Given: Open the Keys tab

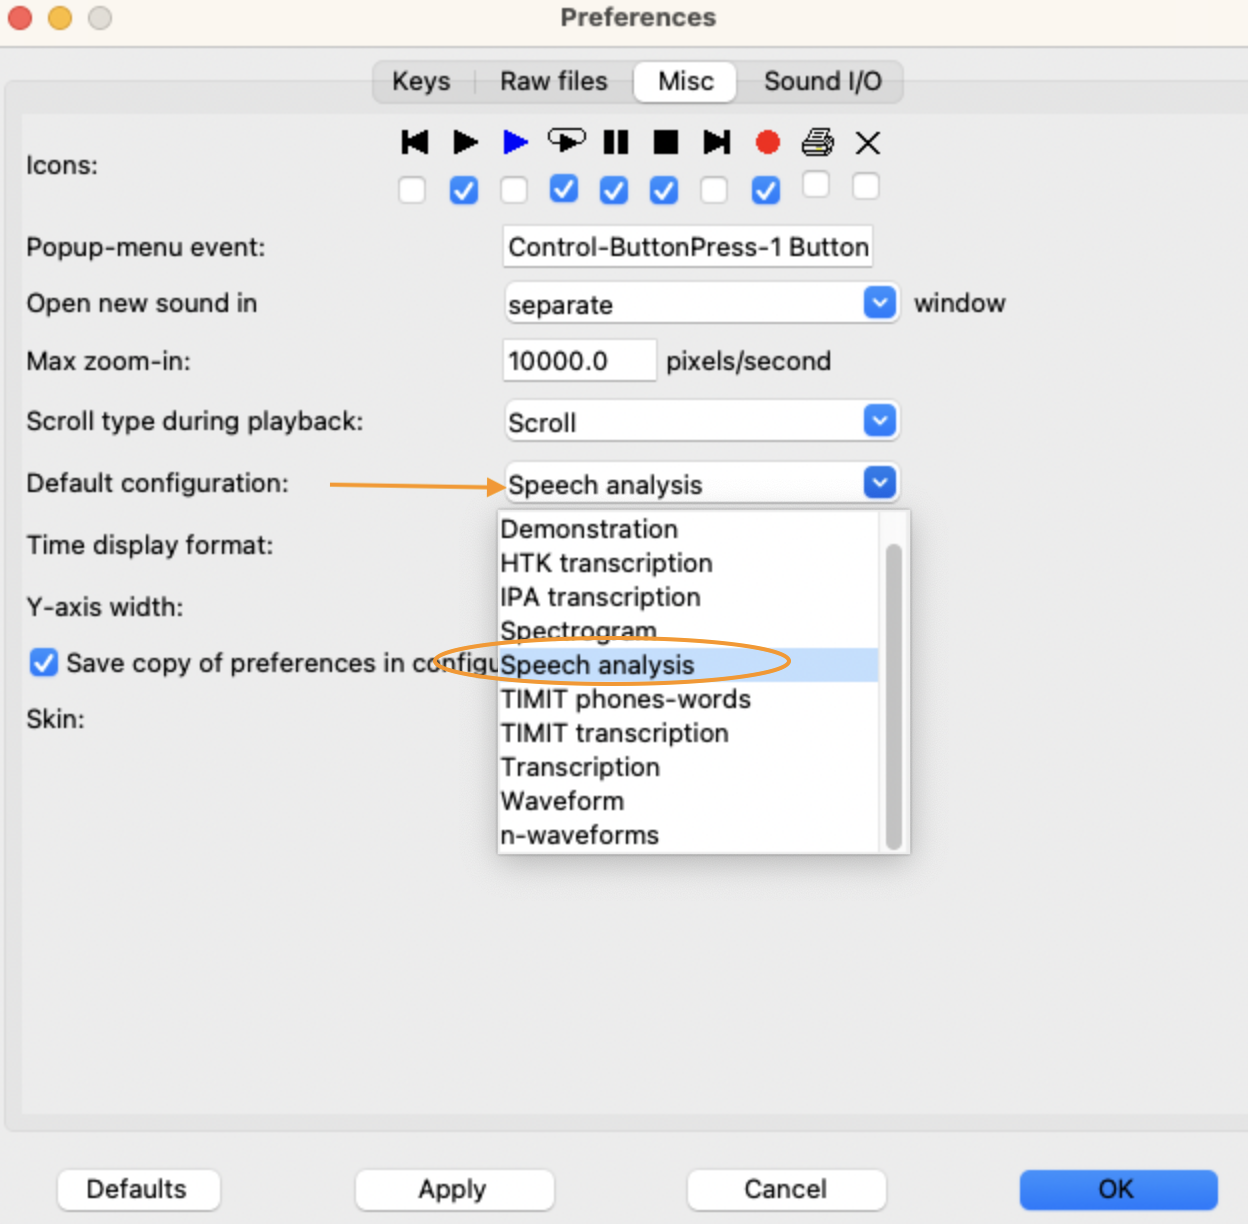Looking at the screenshot, I should (421, 81).
